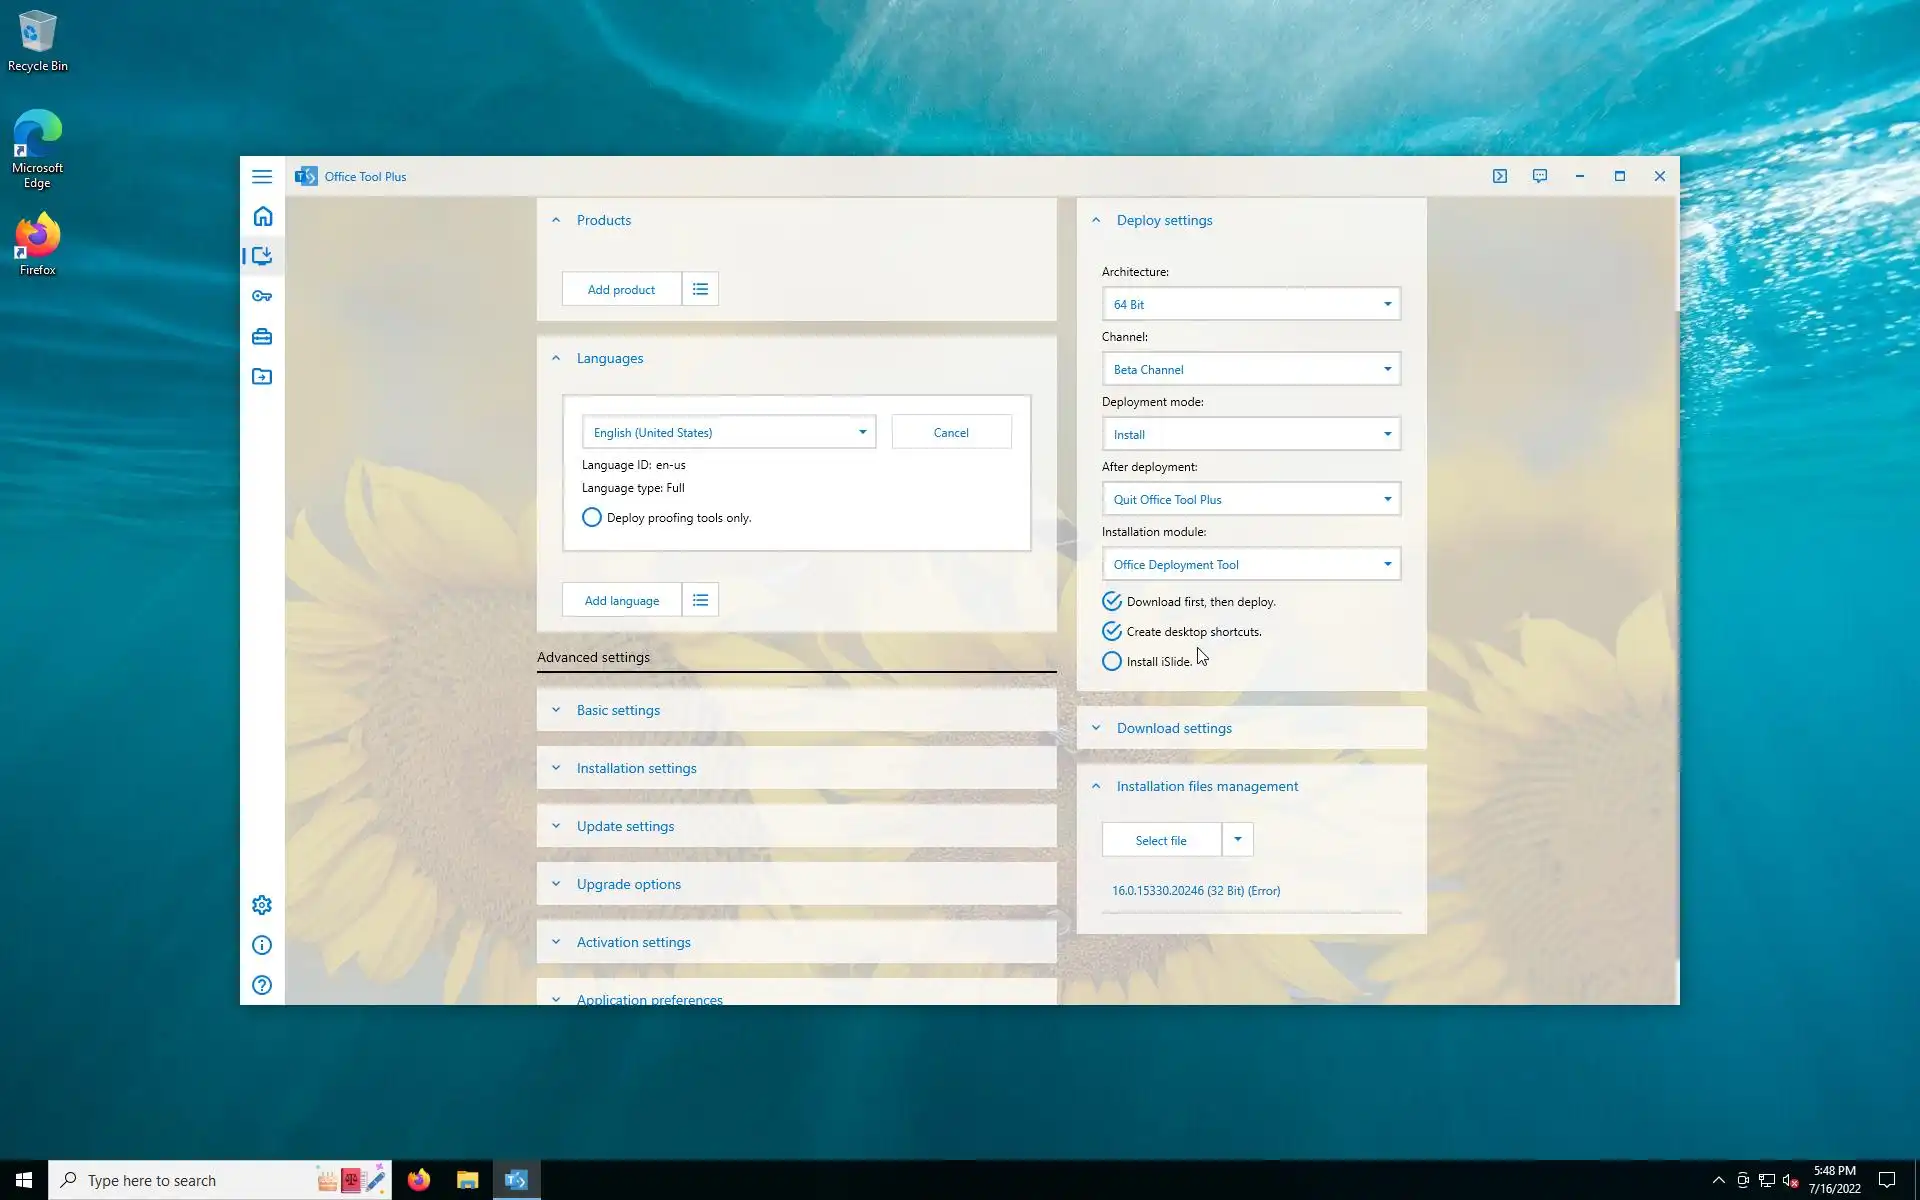Open the Channel dropdown showing Beta Channel
Image resolution: width=1920 pixels, height=1200 pixels.
pyautogui.click(x=1250, y=369)
